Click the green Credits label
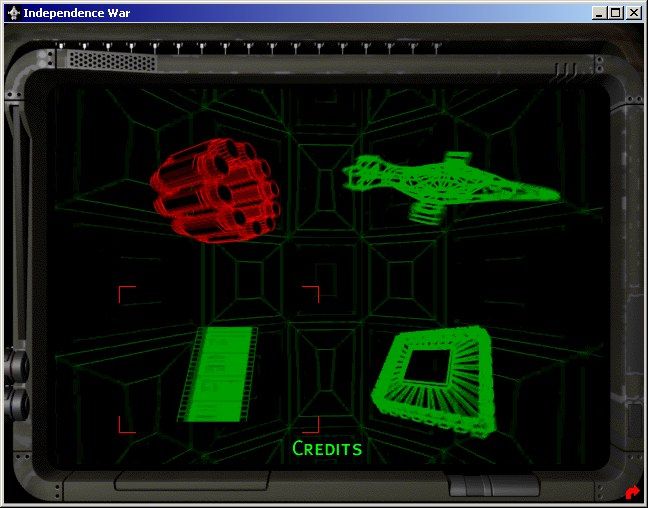648x508 pixels. [327, 449]
